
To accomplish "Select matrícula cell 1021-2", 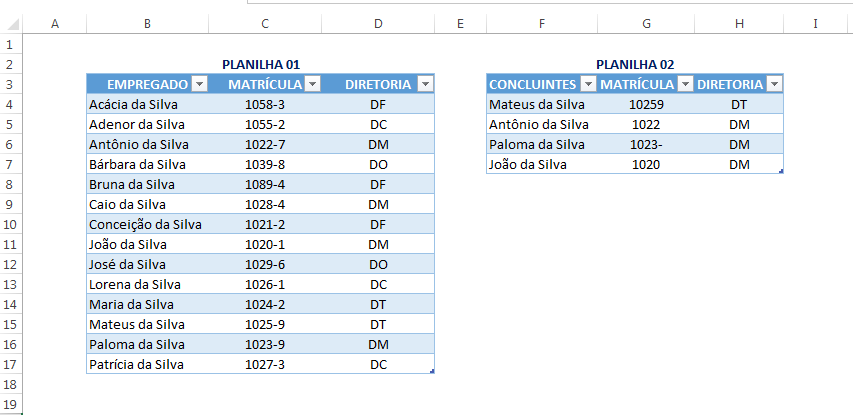I will (x=265, y=224).
